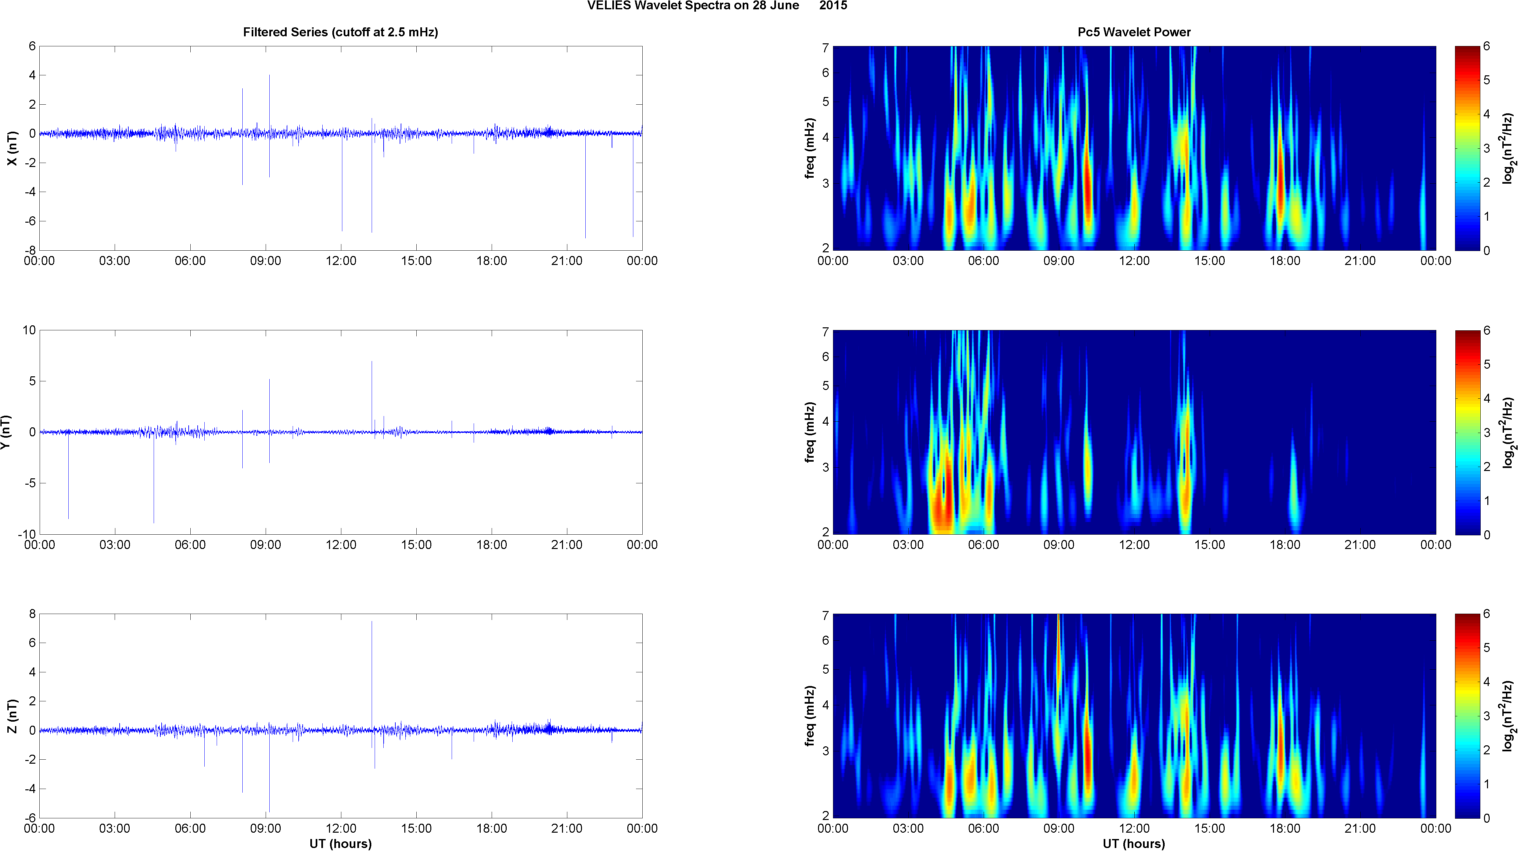Select the 'Pc5 Wavelet Power' heading
The image size is (1518, 851).
tap(1134, 32)
